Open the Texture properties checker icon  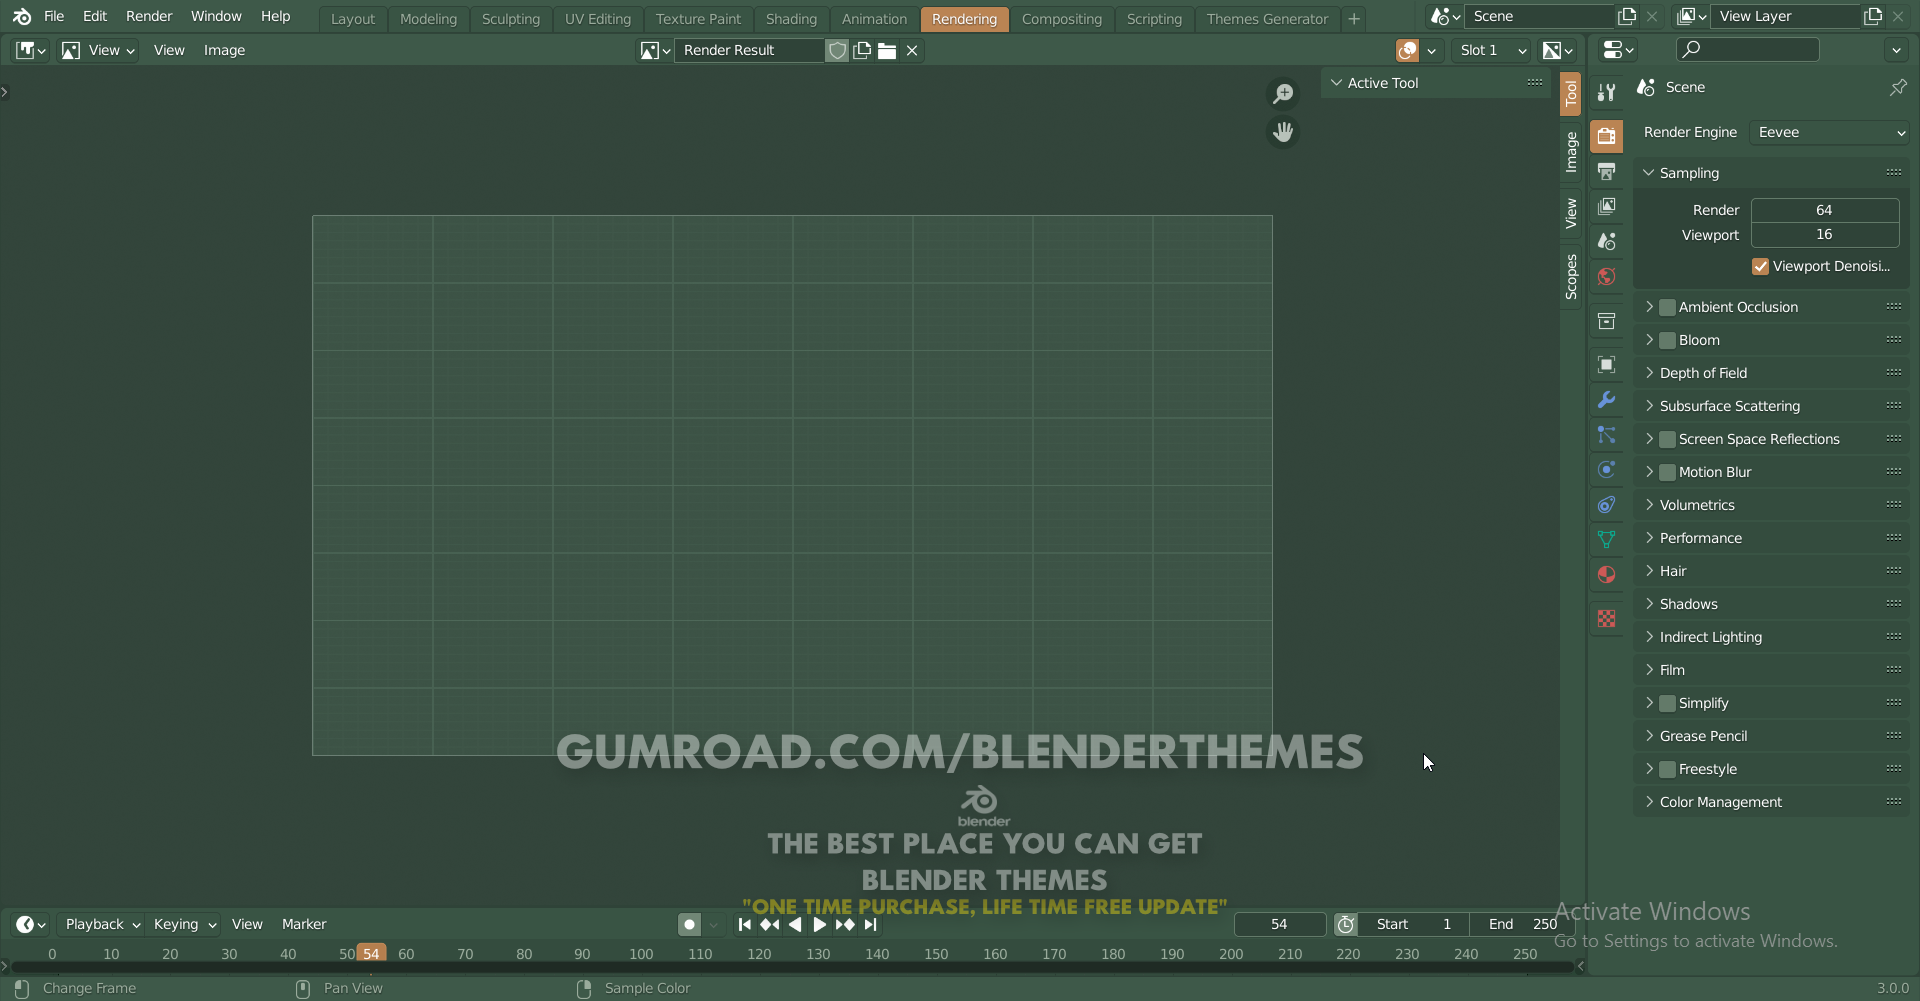pyautogui.click(x=1606, y=619)
